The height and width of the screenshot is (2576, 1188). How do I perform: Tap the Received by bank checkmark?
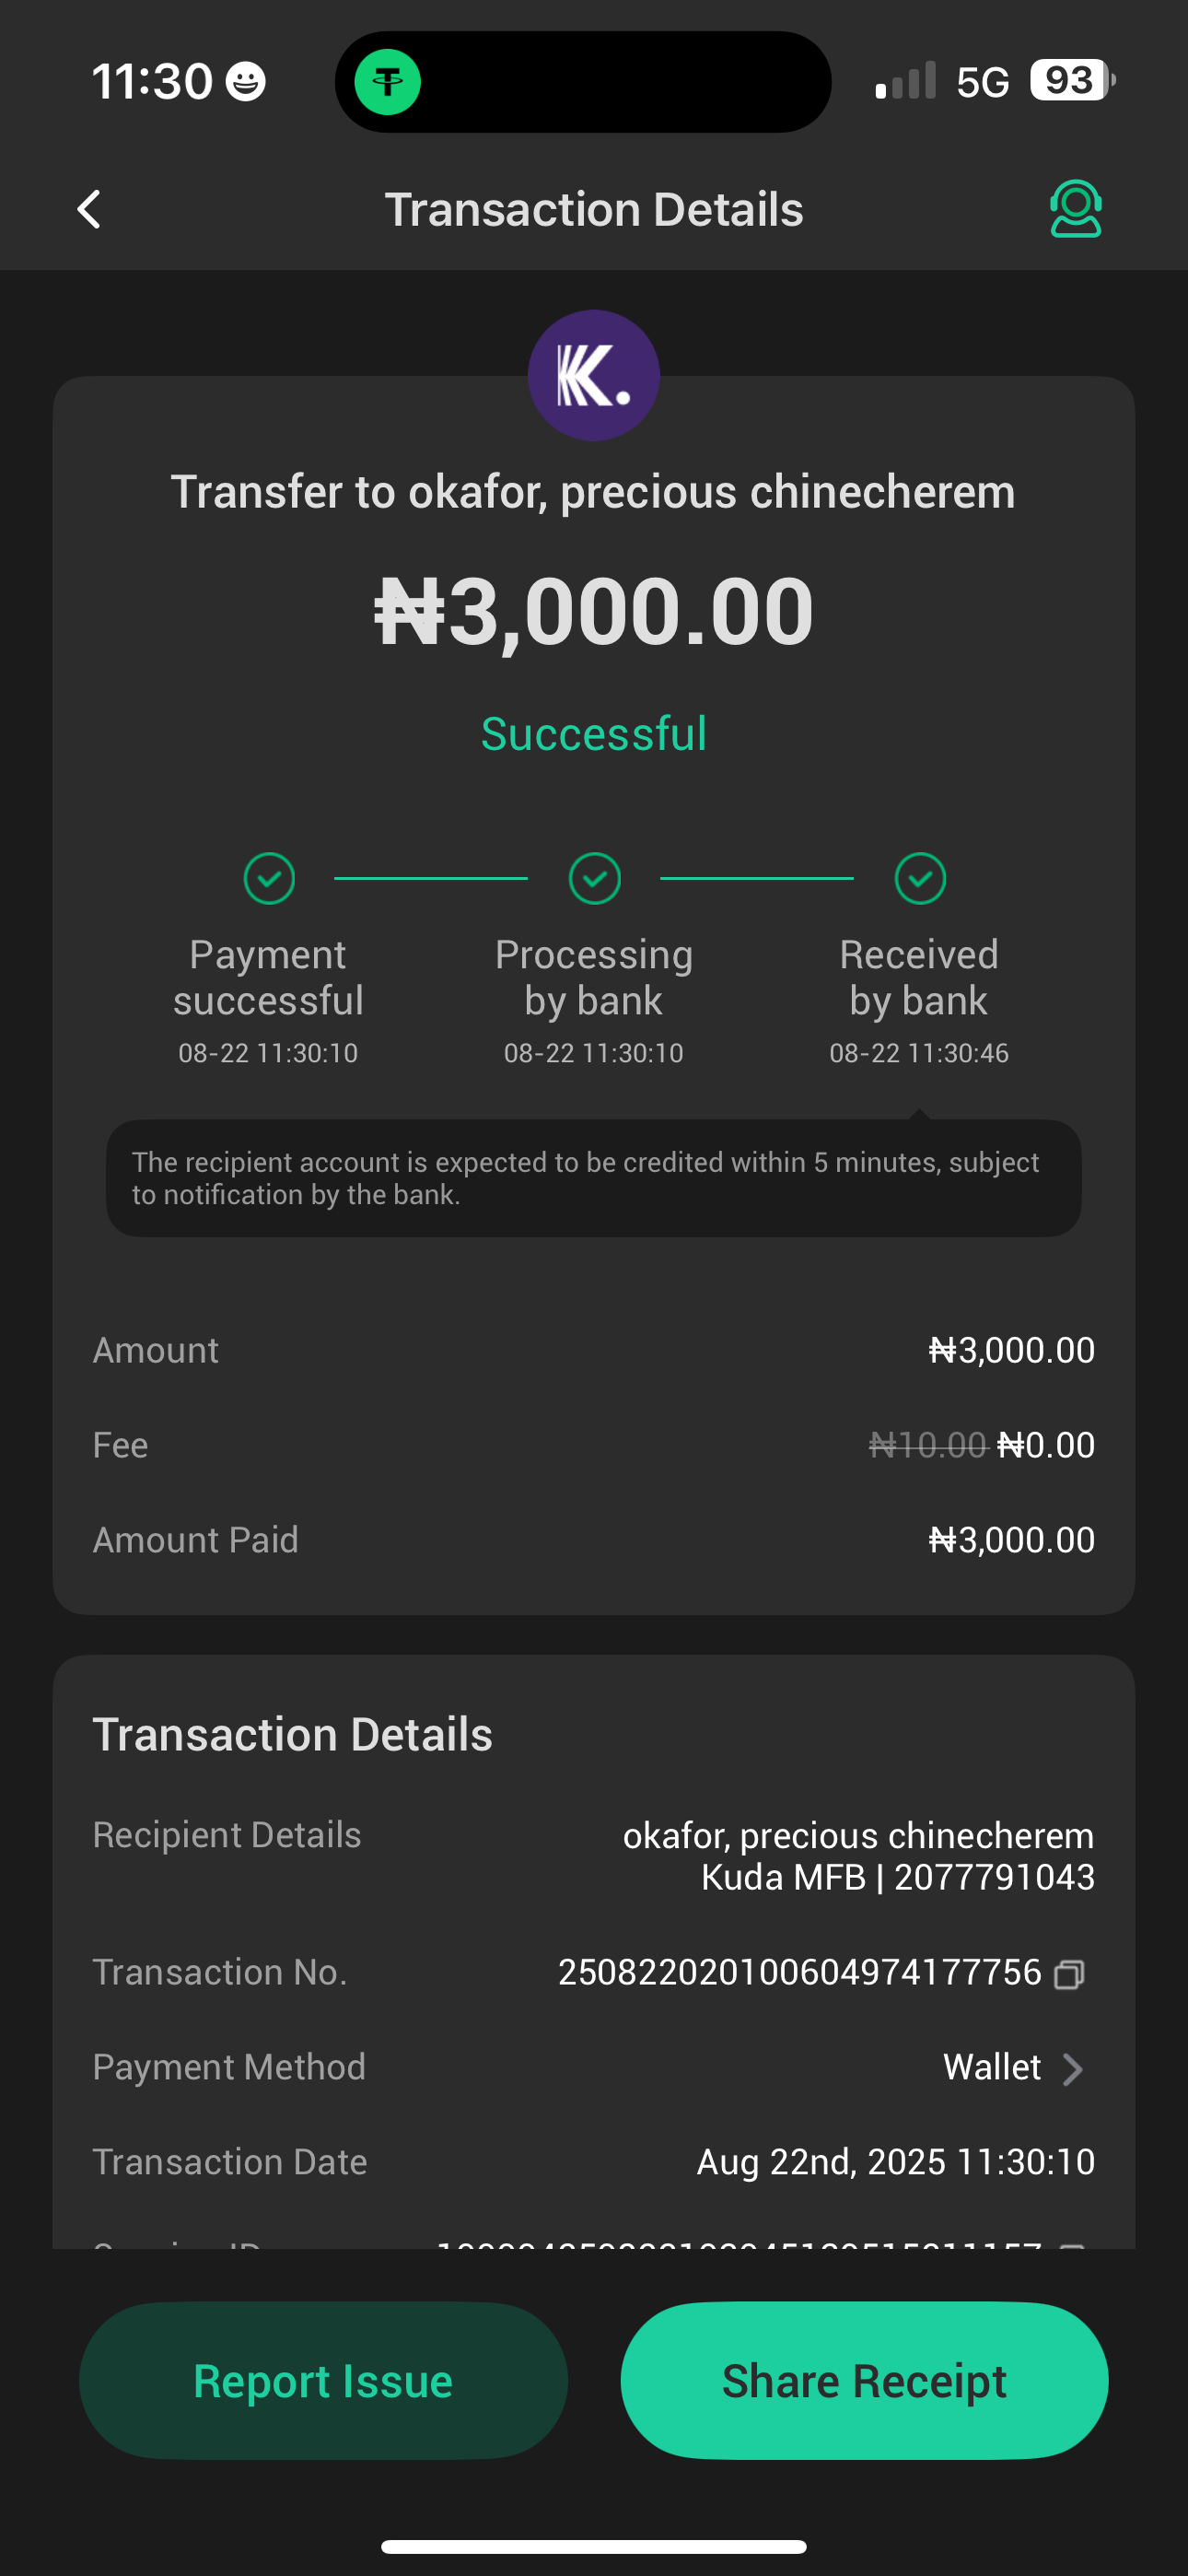[x=919, y=879]
